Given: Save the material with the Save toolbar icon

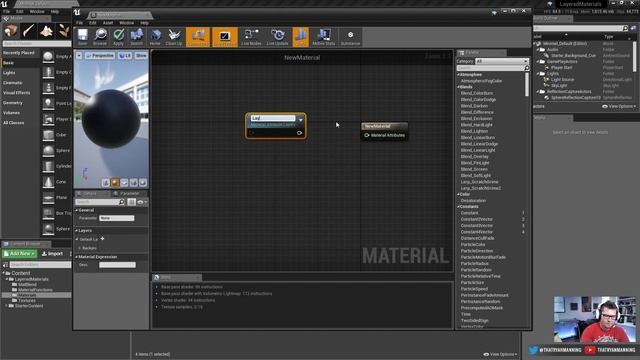Looking at the screenshot, I should click(82, 37).
